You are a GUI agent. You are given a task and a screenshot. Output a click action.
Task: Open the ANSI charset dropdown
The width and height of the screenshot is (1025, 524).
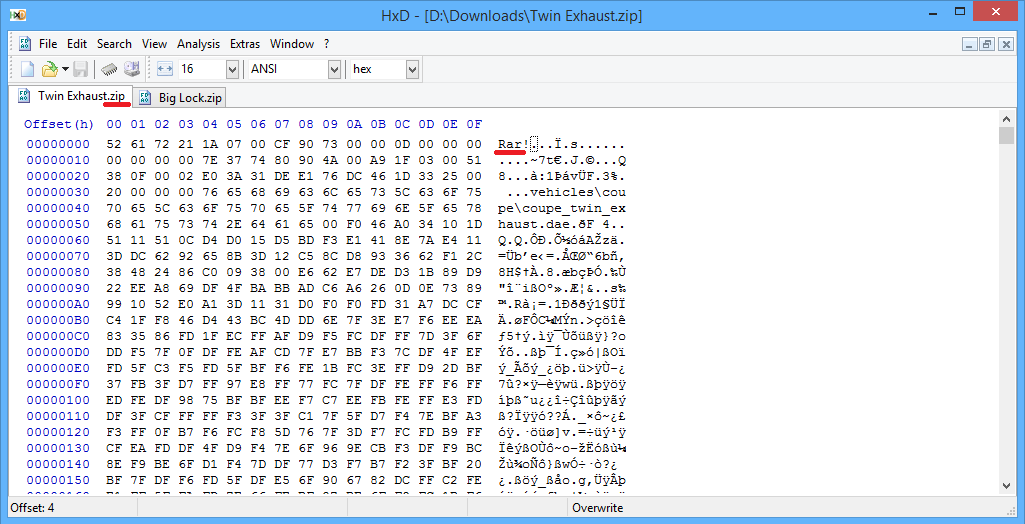334,69
